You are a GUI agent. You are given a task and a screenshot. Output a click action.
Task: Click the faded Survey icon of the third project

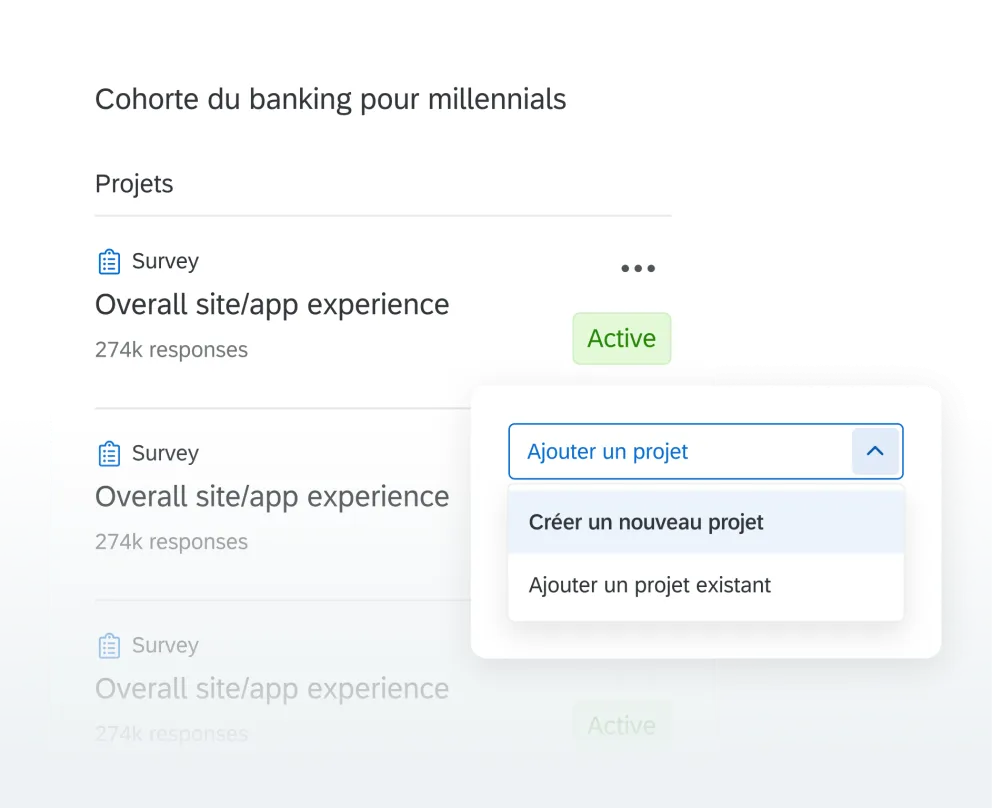point(108,645)
